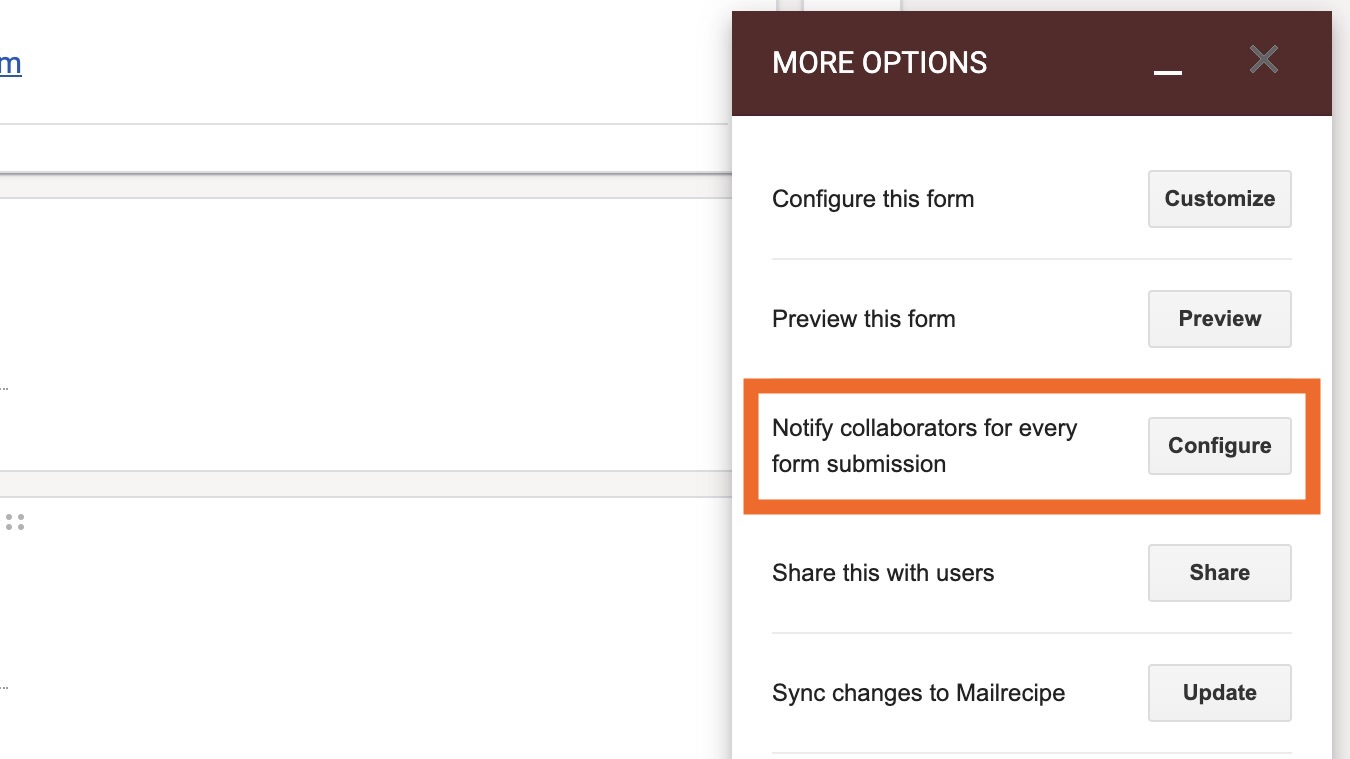Click inside the first form question card
Image resolution: width=1350 pixels, height=759 pixels.
click(x=360, y=300)
